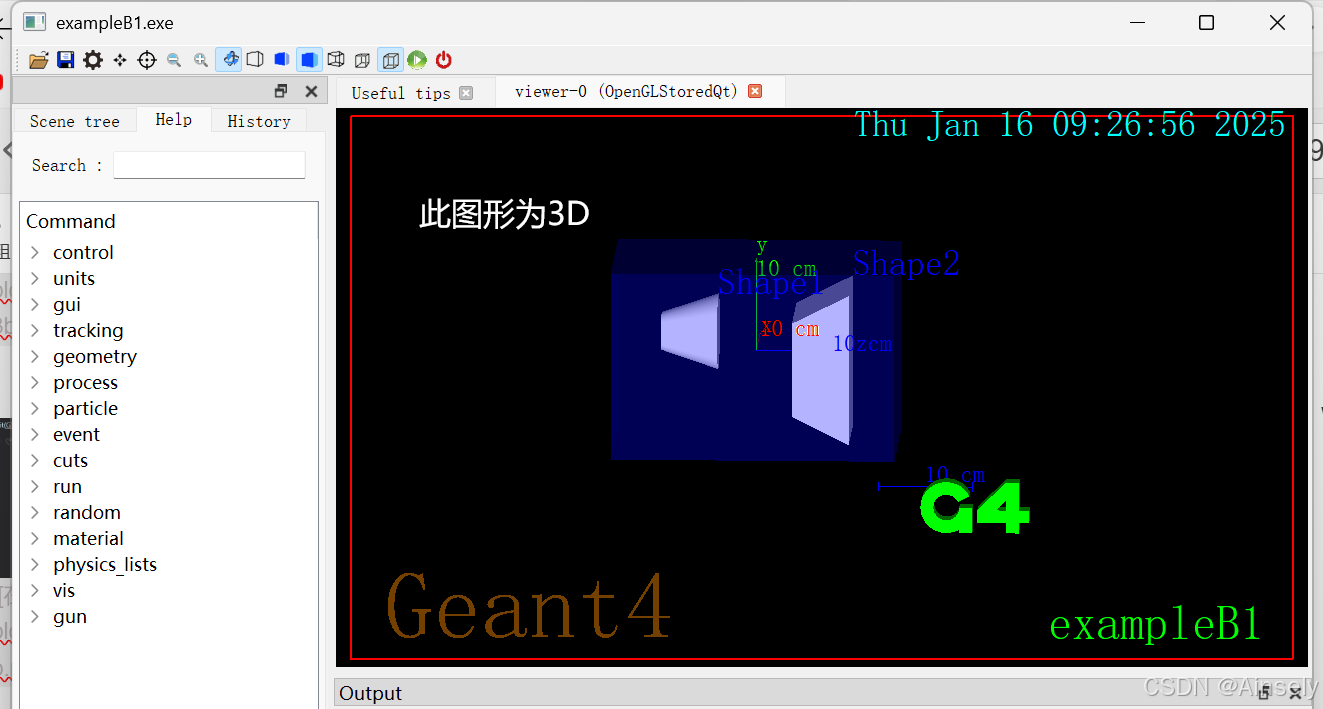Expand the material command node
Image resolution: width=1323 pixels, height=709 pixels.
point(35,538)
